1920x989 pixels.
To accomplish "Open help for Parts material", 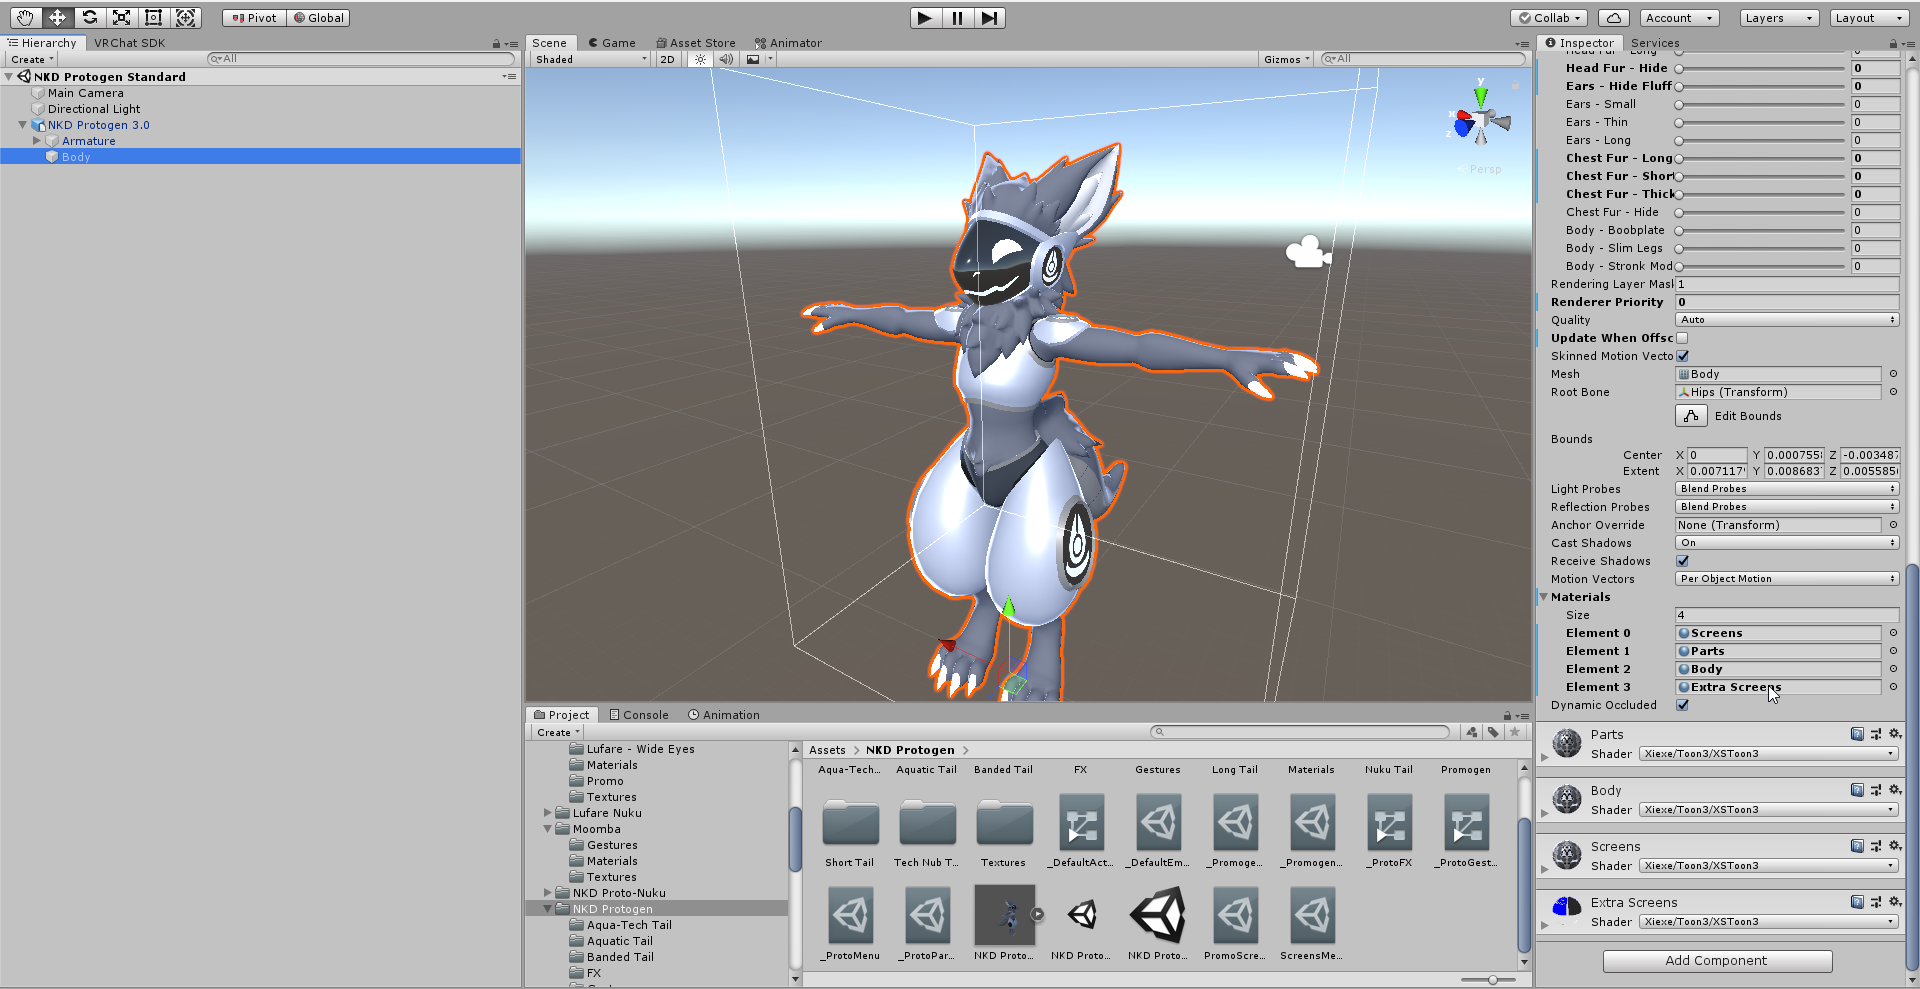I will point(1857,734).
